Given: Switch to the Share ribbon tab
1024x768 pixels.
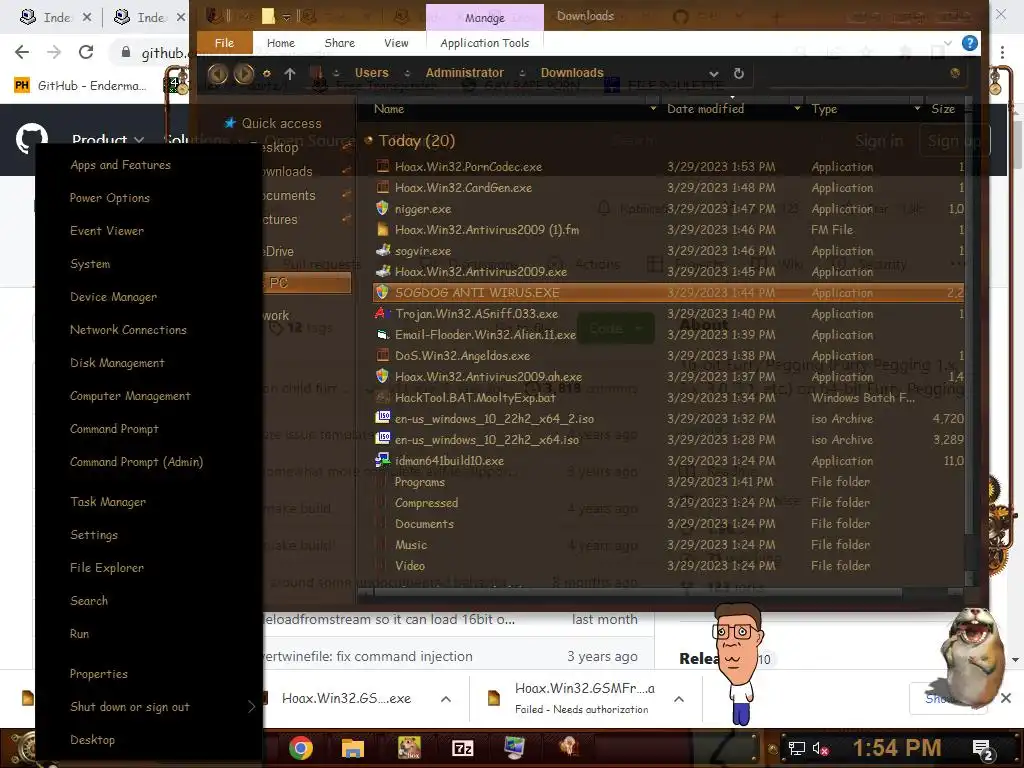Looking at the screenshot, I should 340,43.
